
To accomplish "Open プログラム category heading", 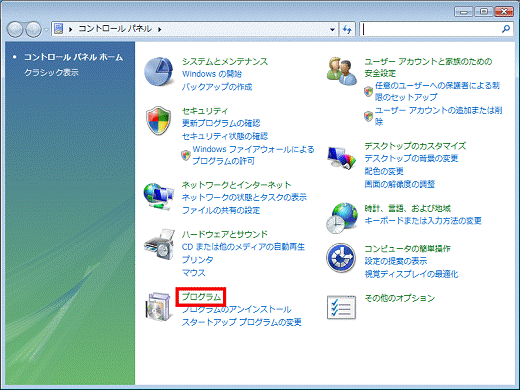I will pyautogui.click(x=201, y=297).
